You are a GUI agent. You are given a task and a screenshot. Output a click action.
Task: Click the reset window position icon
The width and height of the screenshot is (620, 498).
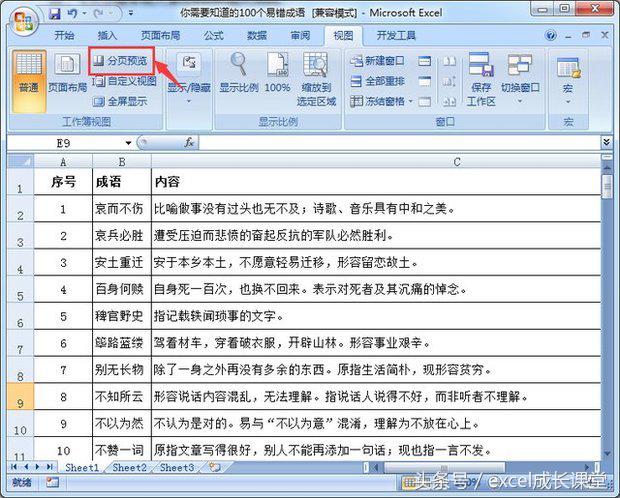click(449, 102)
